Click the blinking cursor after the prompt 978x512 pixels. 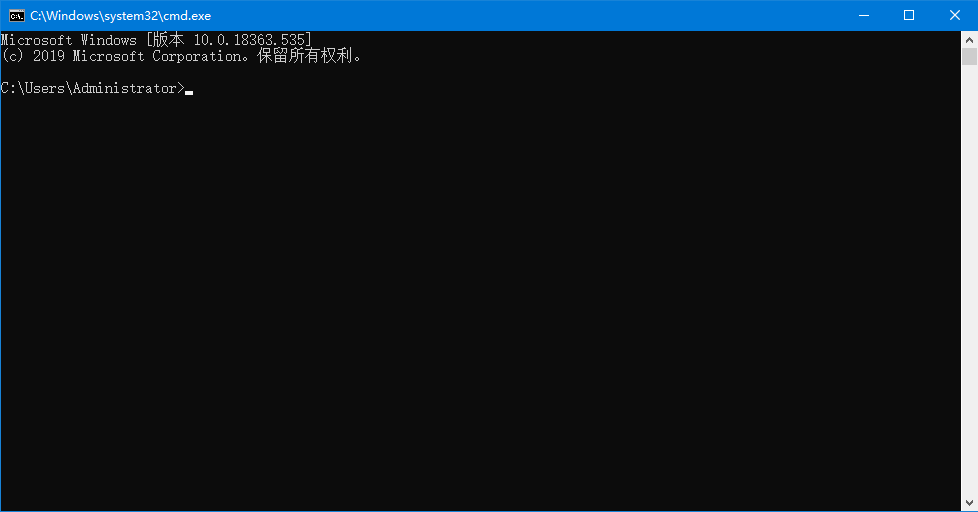[189, 92]
